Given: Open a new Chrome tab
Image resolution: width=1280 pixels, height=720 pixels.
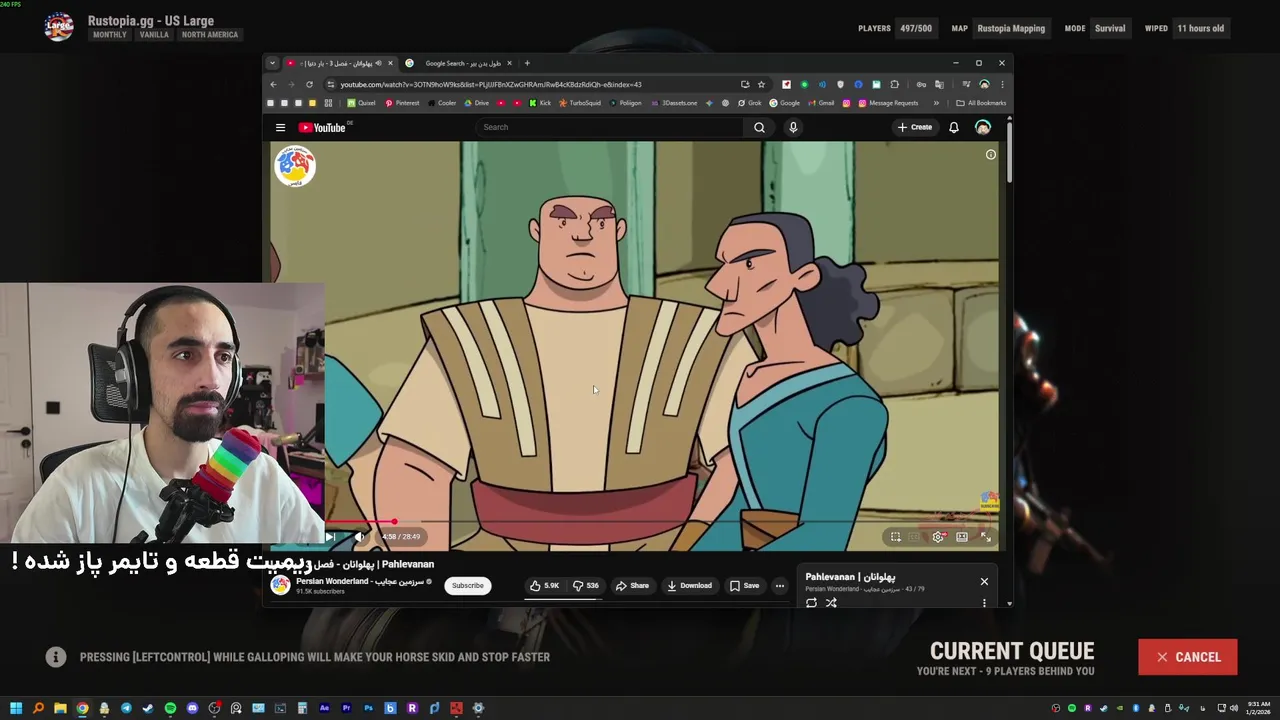Looking at the screenshot, I should pos(528,63).
